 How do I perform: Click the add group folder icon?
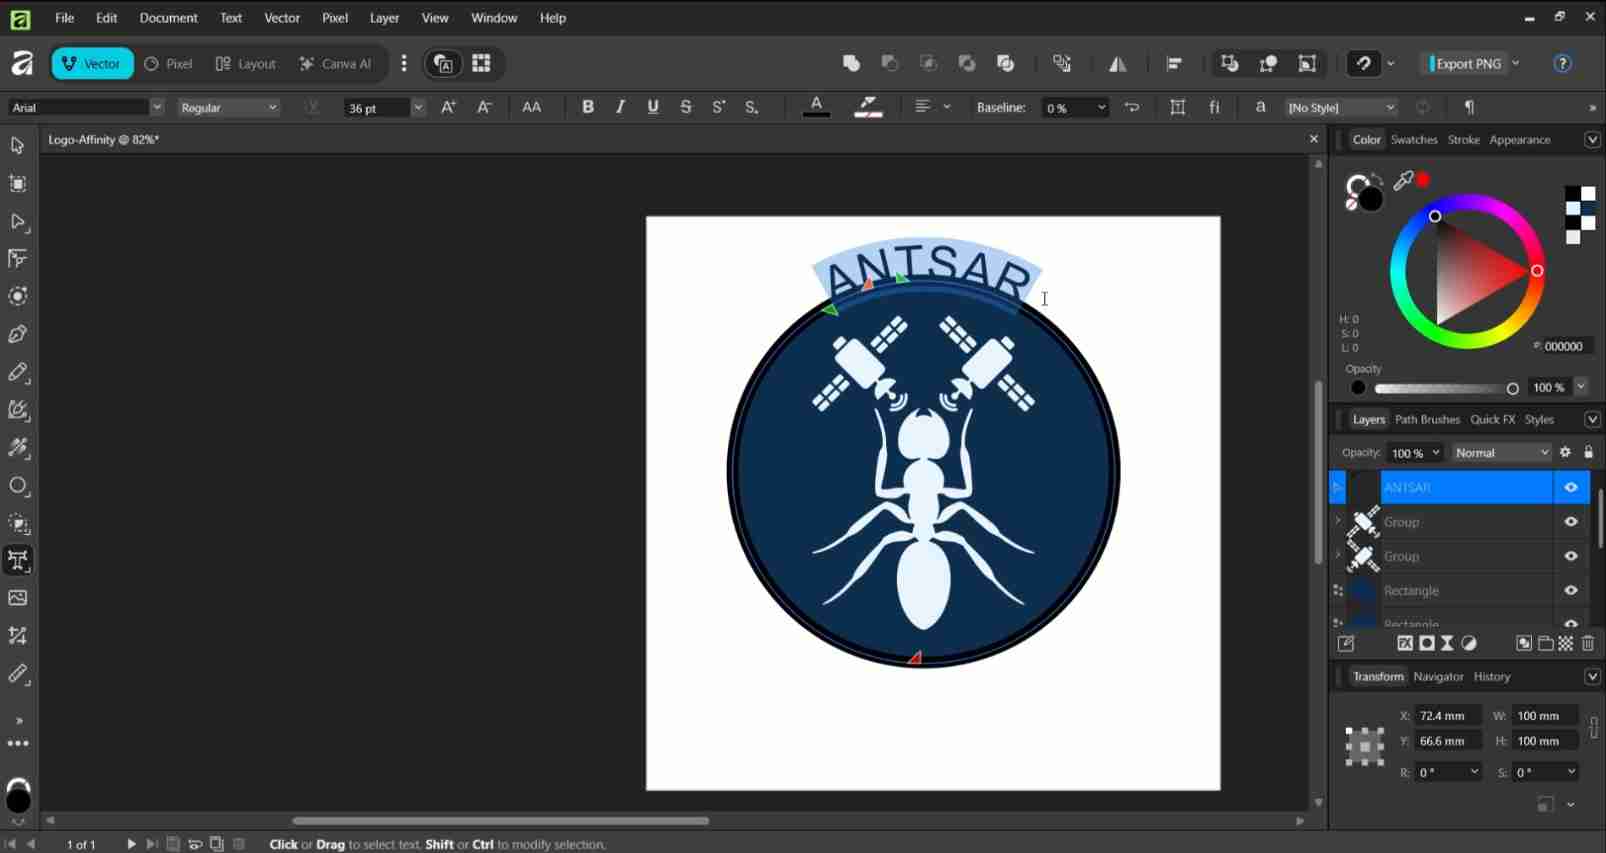[1545, 643]
